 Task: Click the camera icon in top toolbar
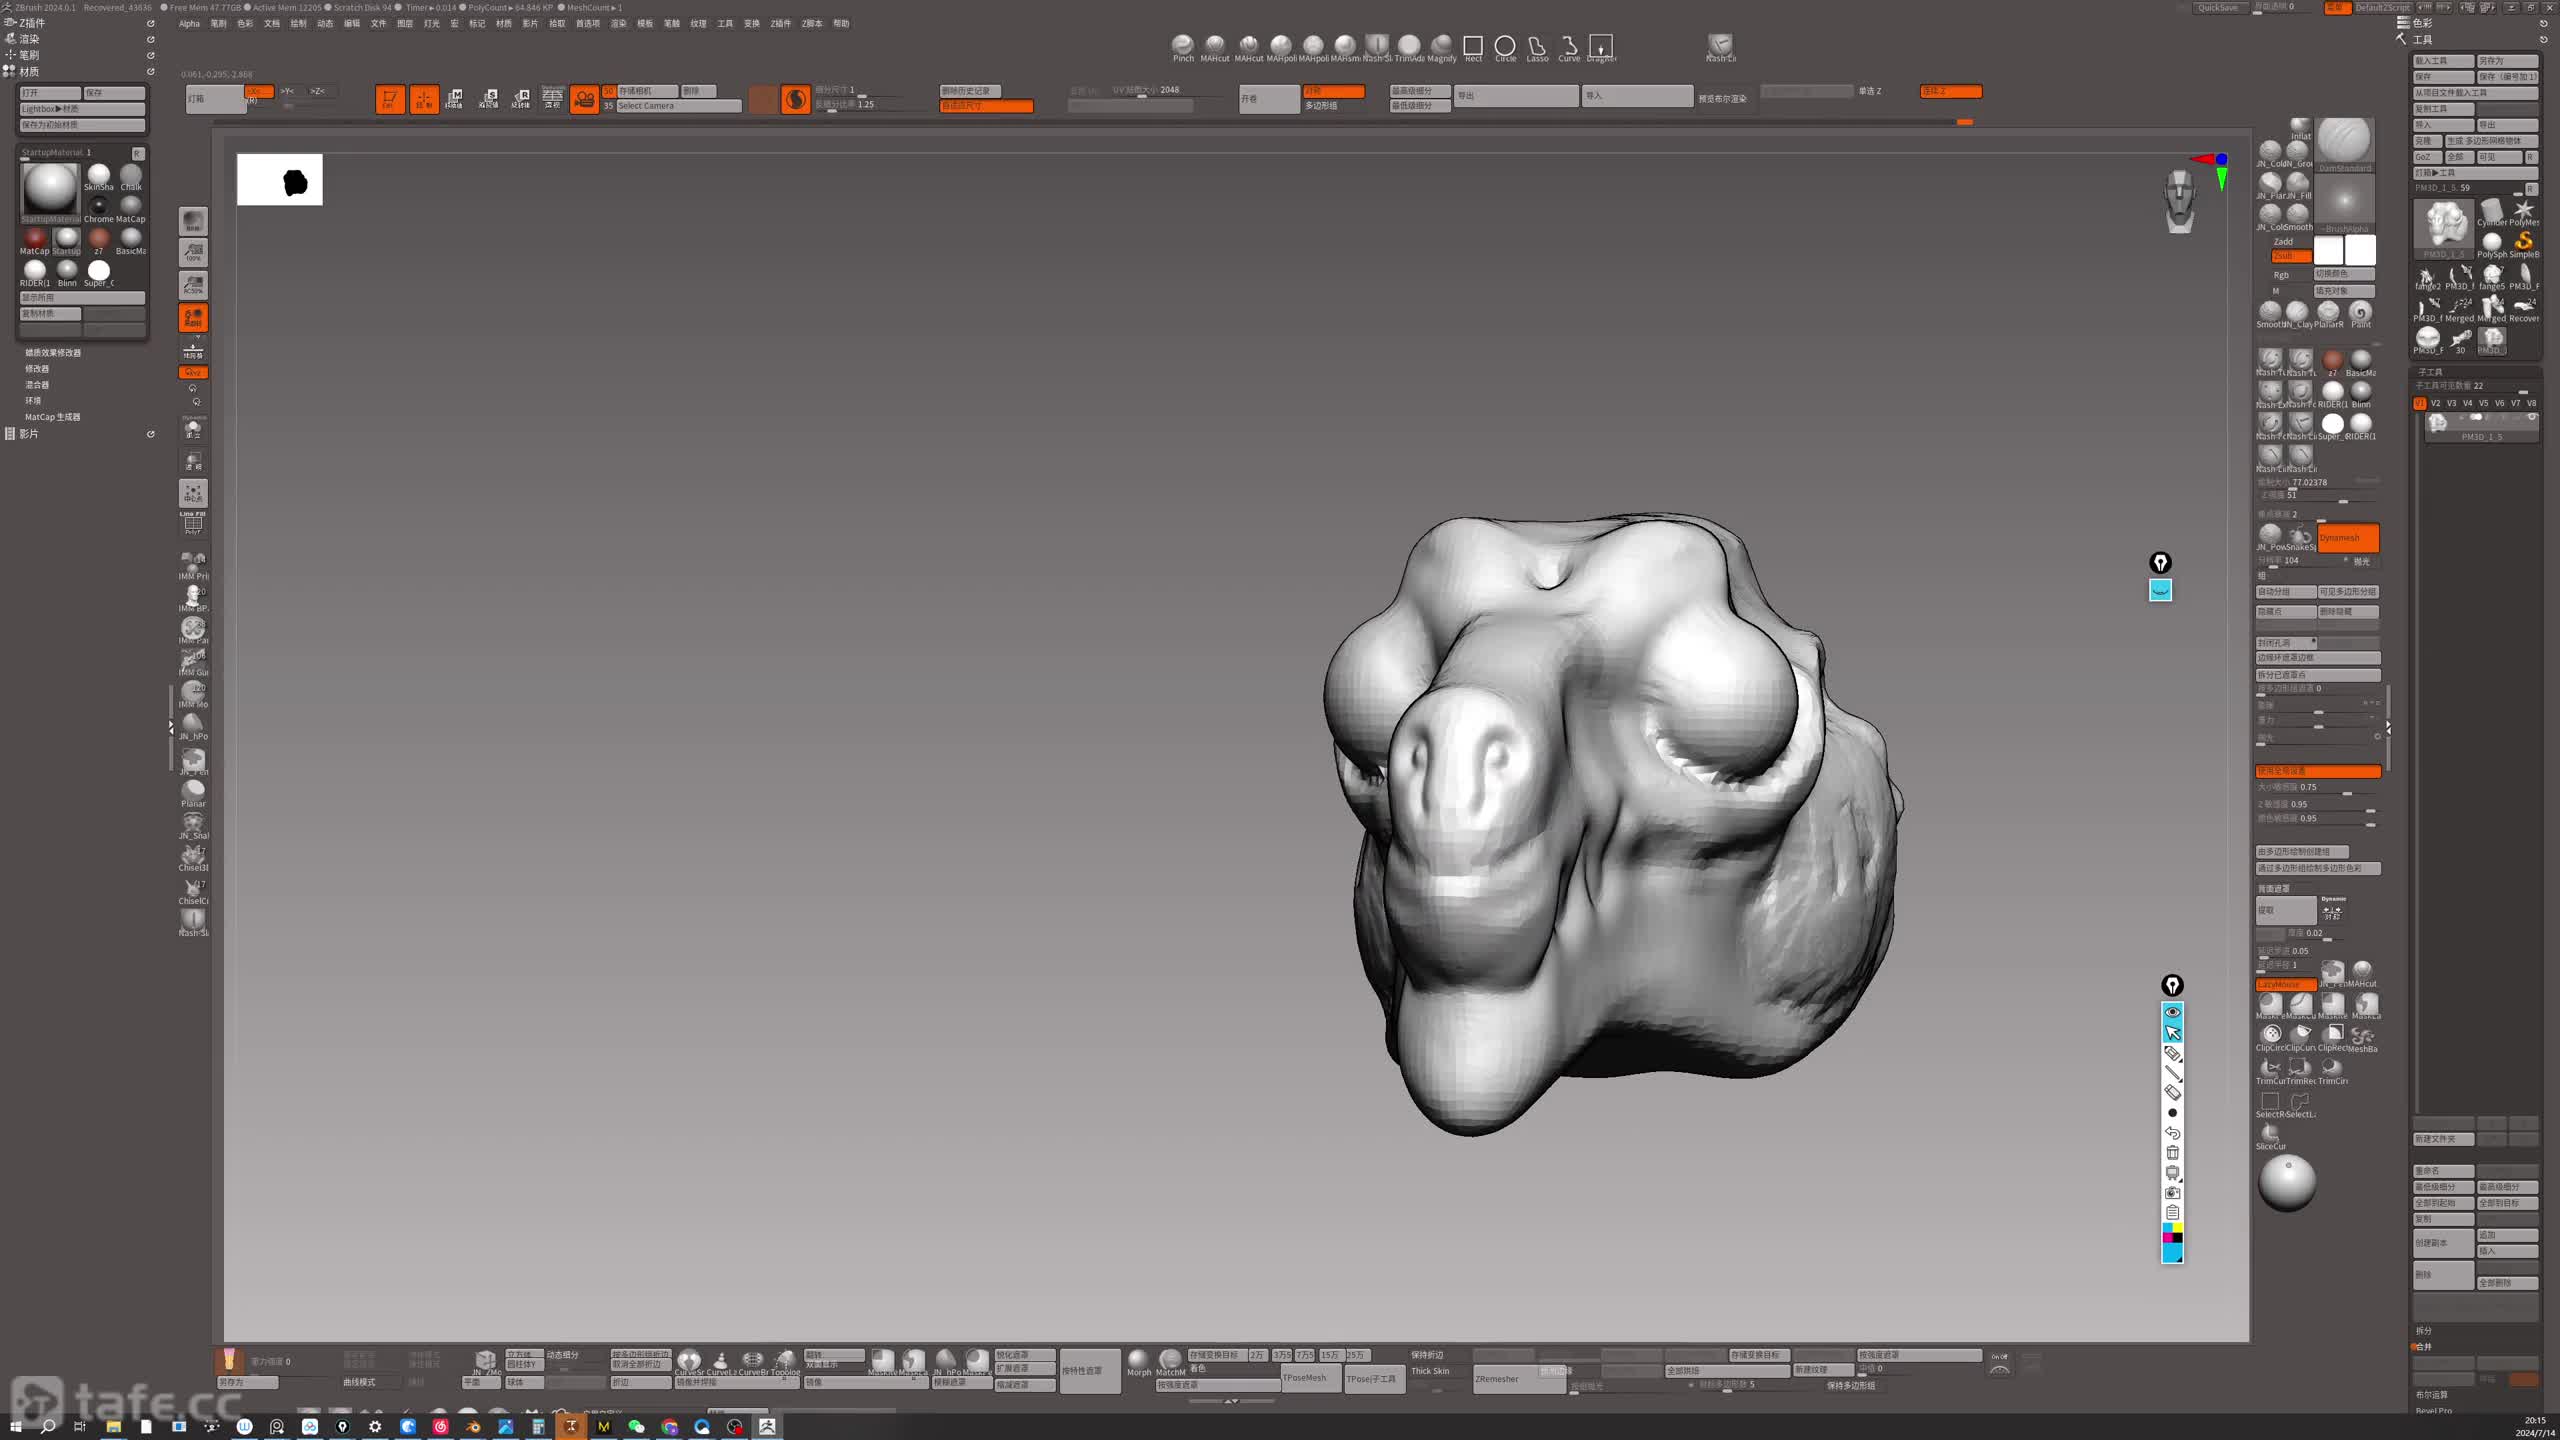(584, 99)
